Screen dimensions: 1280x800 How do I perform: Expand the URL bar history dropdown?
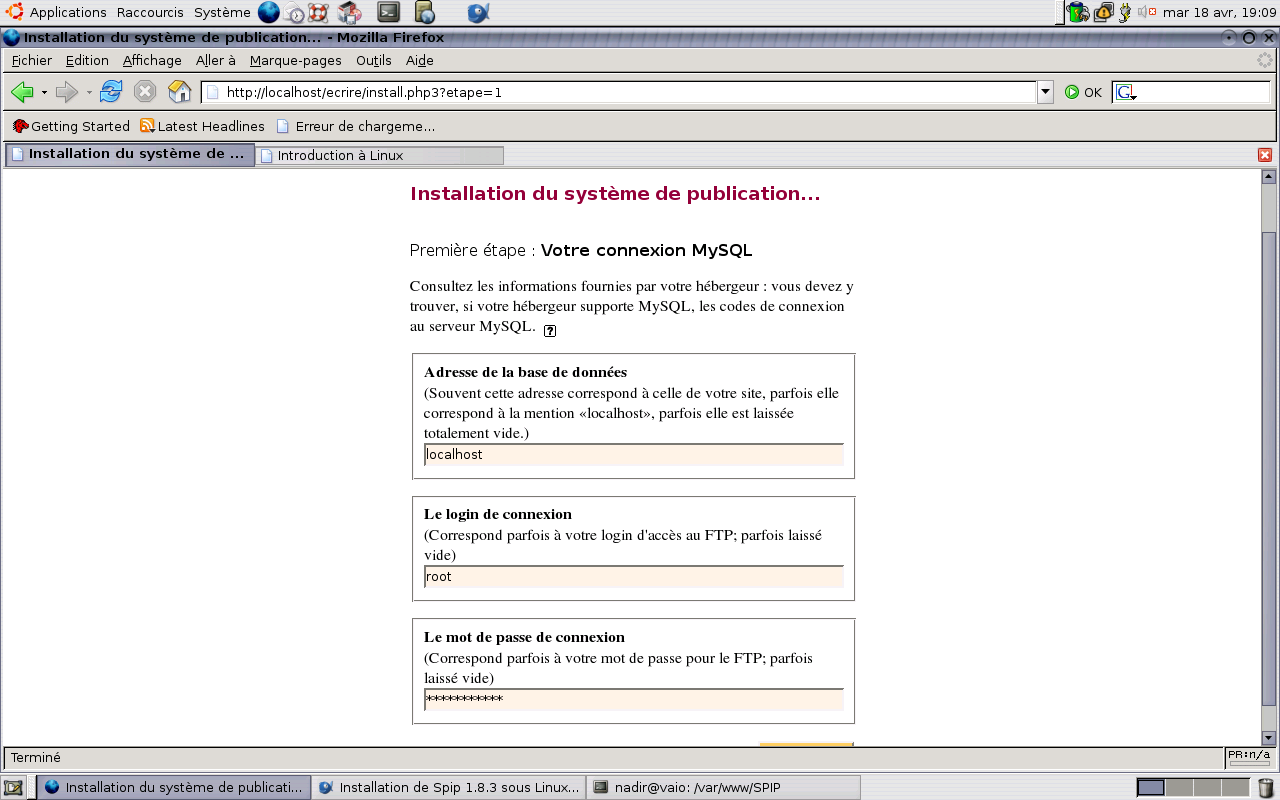pyautogui.click(x=1046, y=92)
